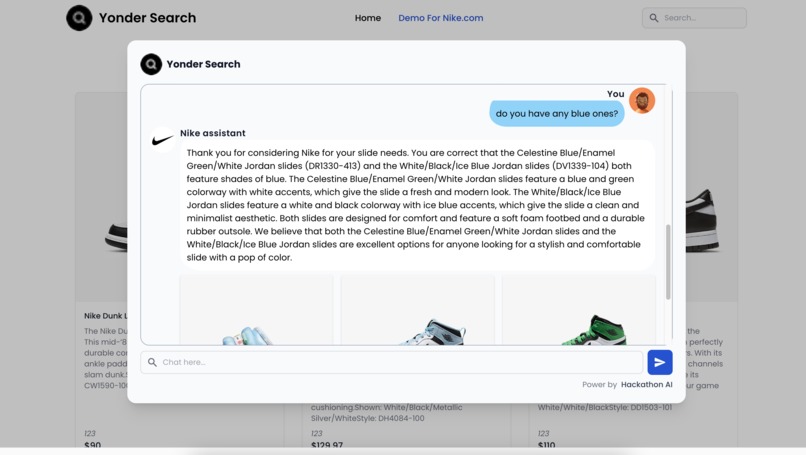
Task: Click the Yonder Search logo in page header
Action: point(79,18)
